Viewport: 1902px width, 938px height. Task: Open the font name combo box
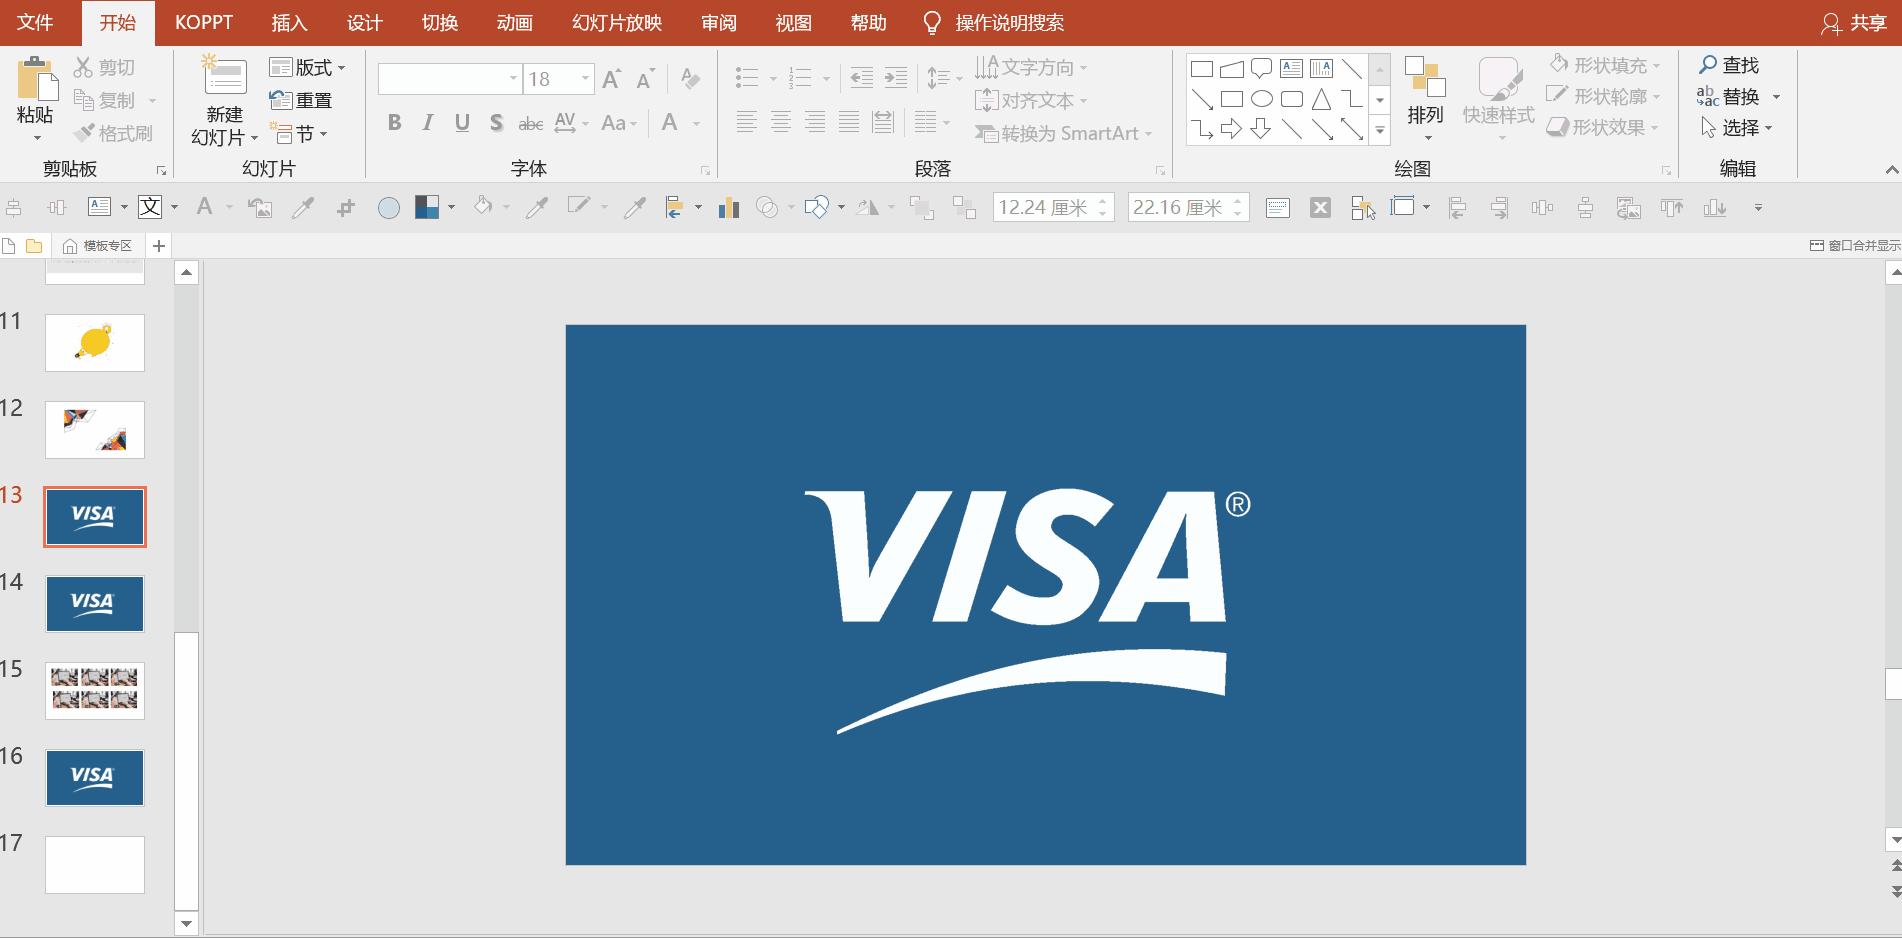point(450,79)
